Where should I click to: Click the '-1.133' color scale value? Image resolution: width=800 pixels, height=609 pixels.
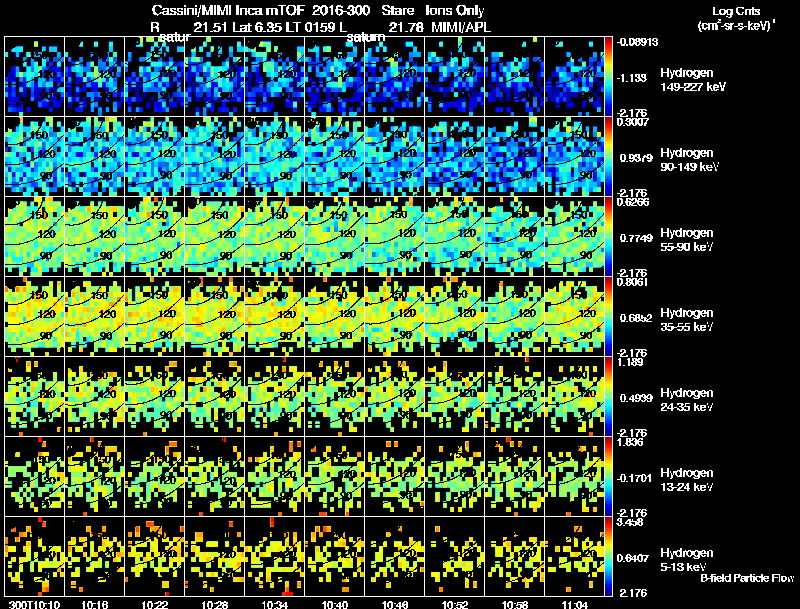[x=632, y=78]
